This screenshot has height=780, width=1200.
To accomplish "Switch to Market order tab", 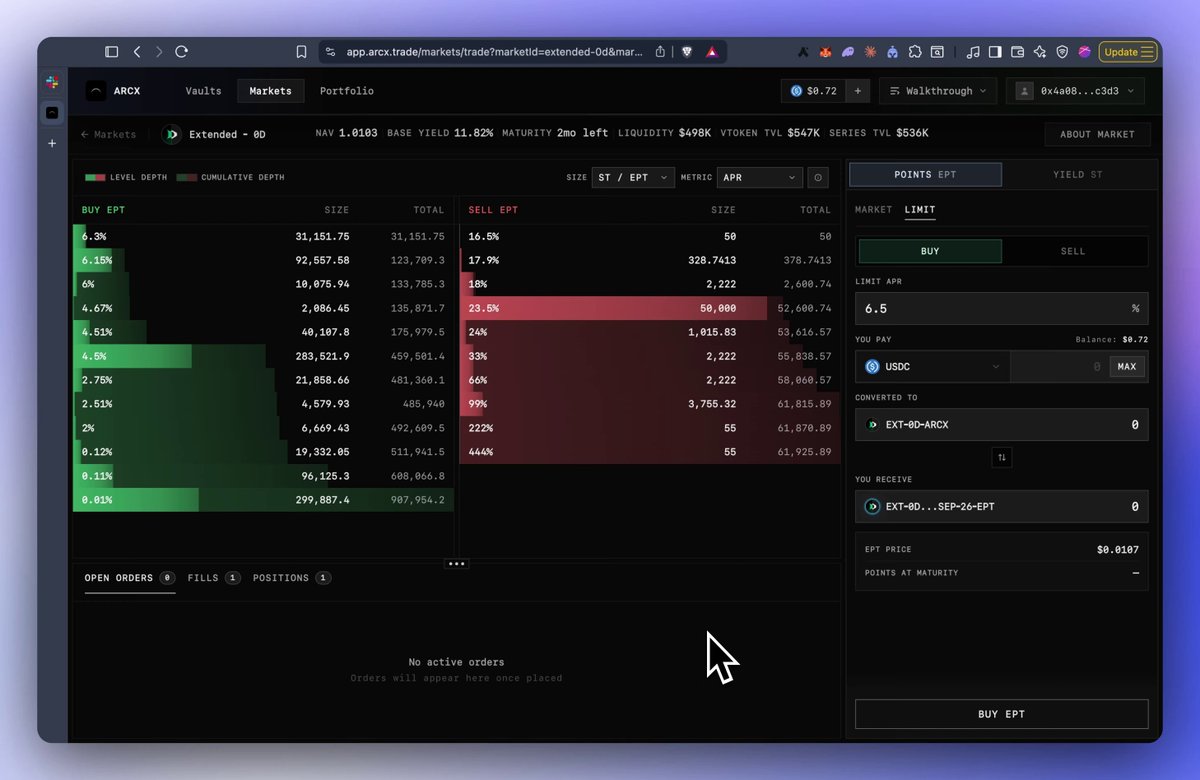I will click(873, 210).
